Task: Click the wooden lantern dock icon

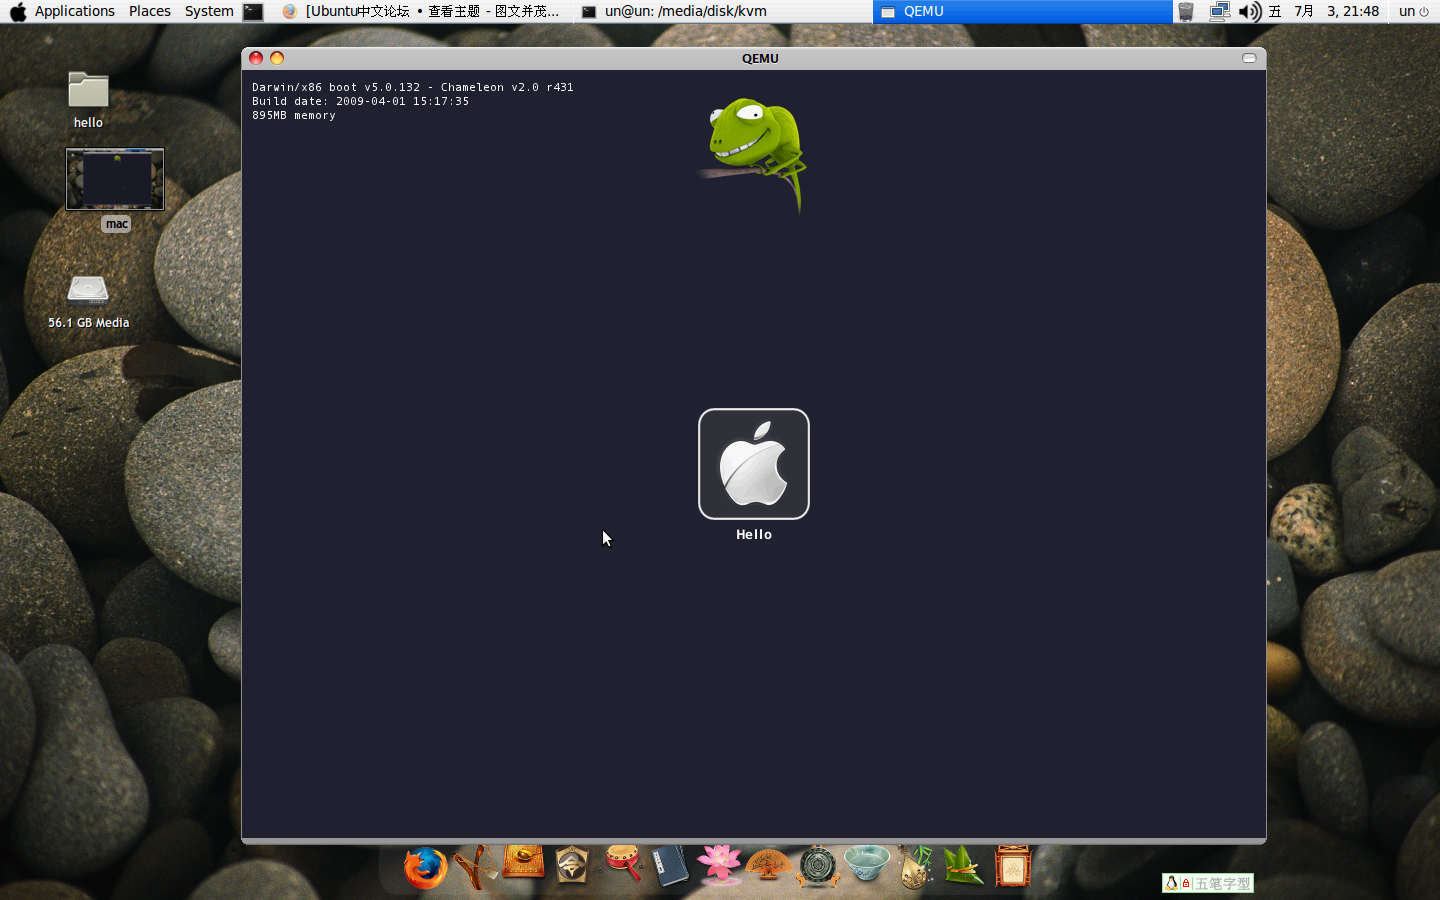Action: (1012, 866)
